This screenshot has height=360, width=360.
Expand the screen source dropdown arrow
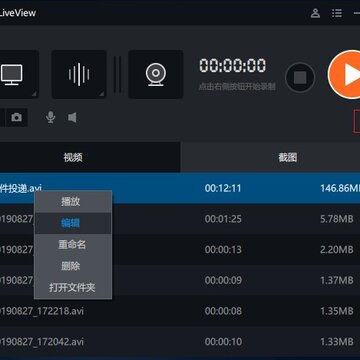coord(34,94)
